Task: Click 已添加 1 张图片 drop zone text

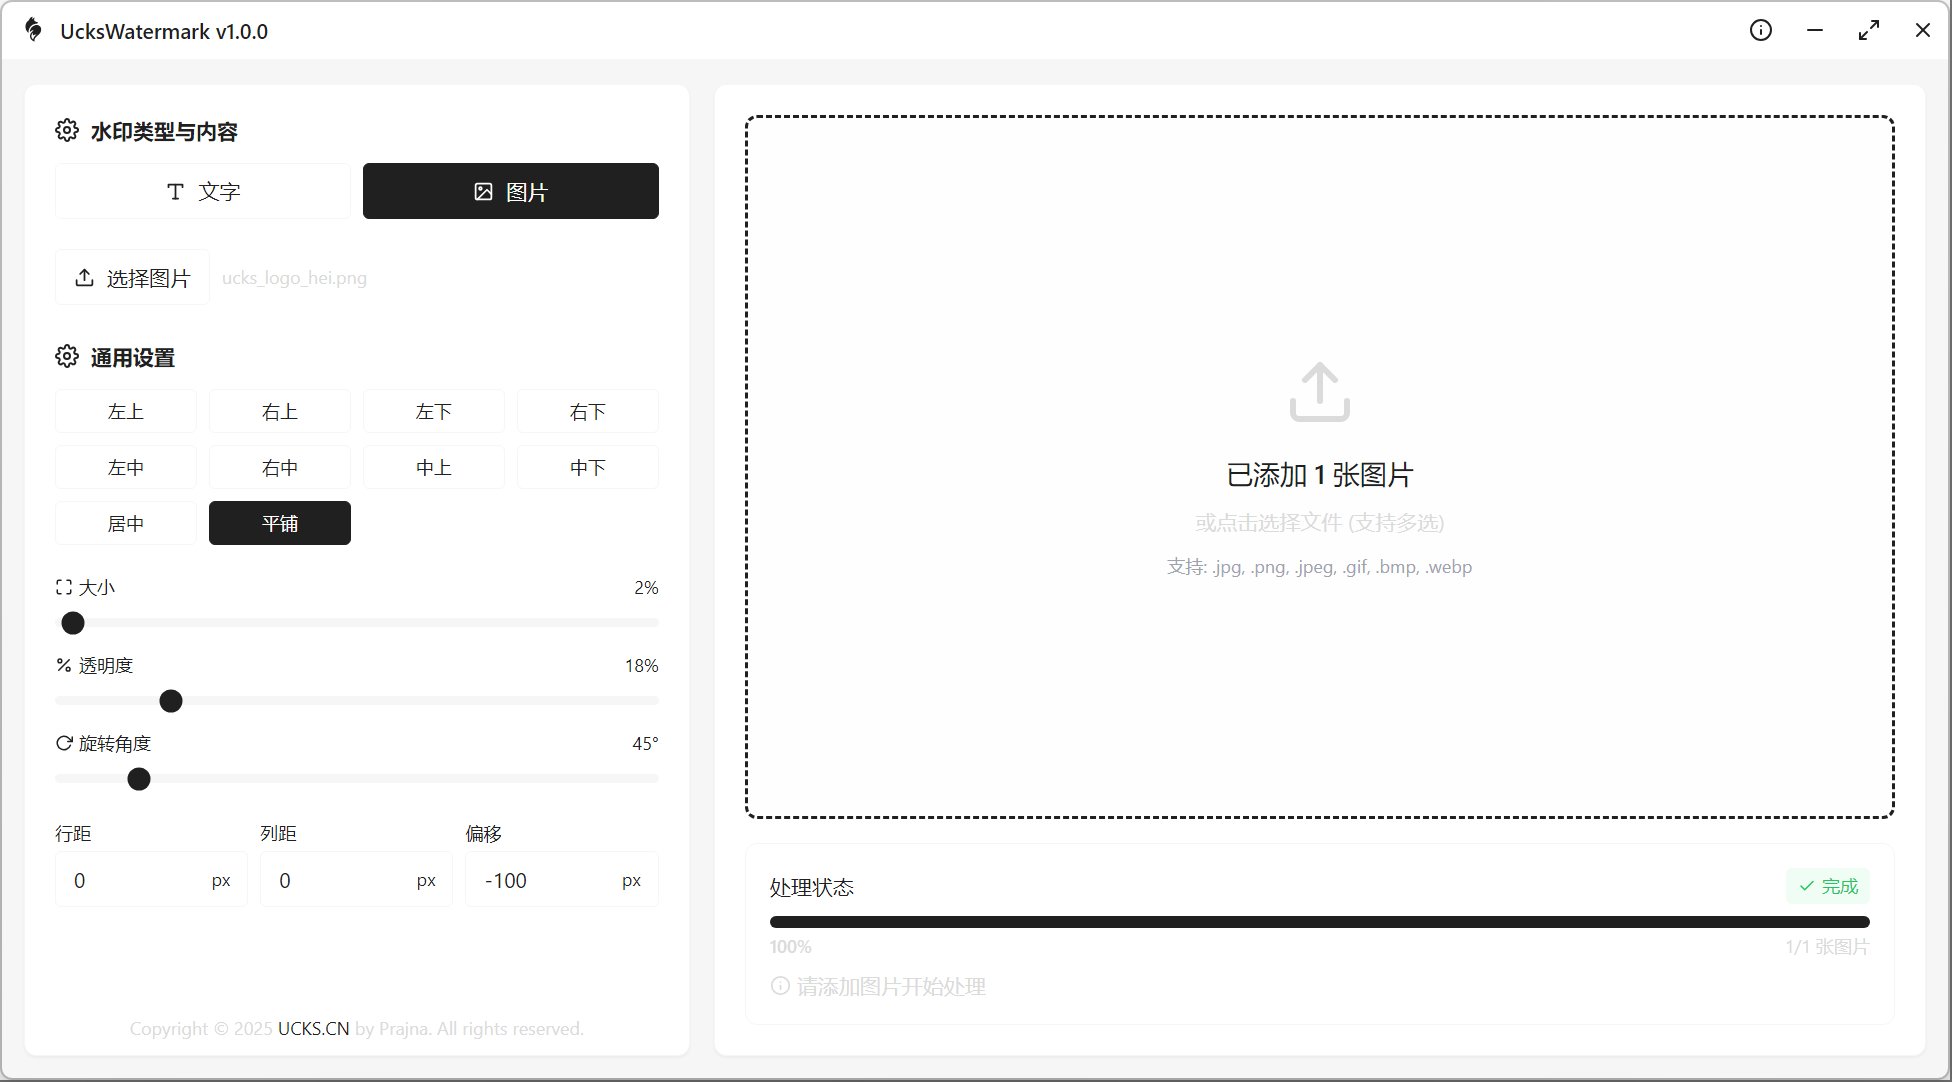Action: pyautogui.click(x=1319, y=475)
